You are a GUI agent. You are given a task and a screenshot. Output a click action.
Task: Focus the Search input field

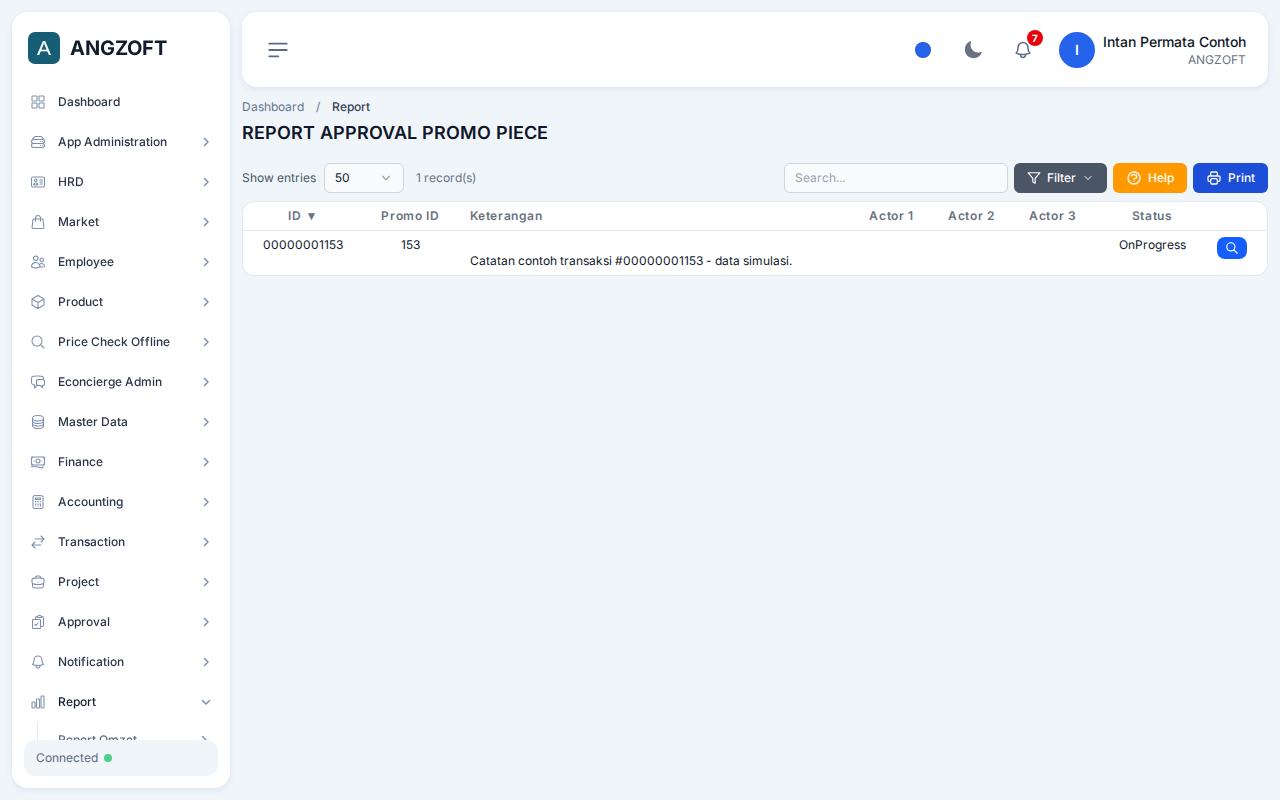click(x=896, y=178)
